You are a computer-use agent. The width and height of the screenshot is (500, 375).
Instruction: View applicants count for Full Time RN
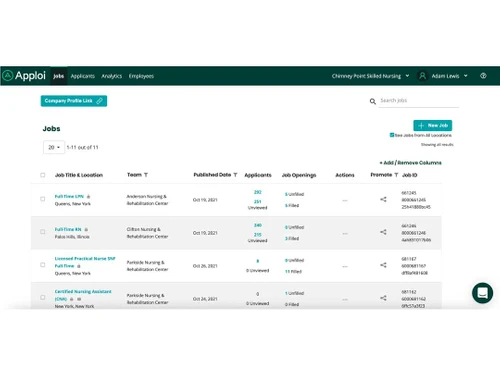click(x=258, y=225)
